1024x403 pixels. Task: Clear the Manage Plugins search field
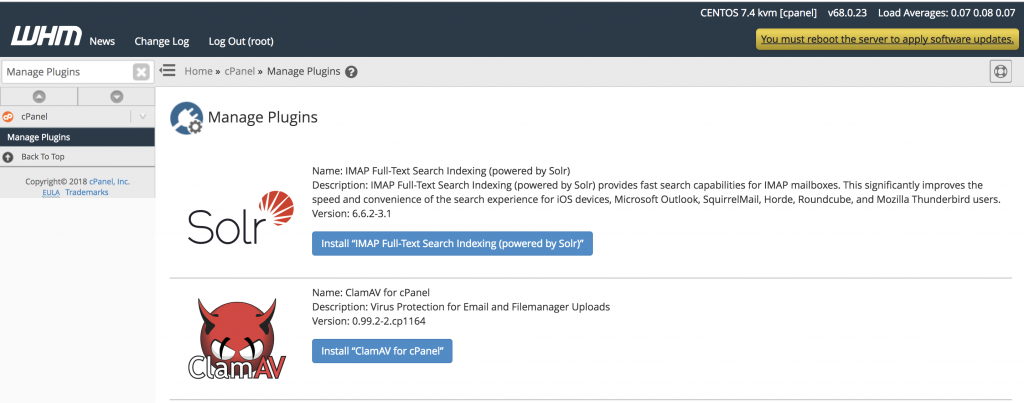click(x=141, y=72)
